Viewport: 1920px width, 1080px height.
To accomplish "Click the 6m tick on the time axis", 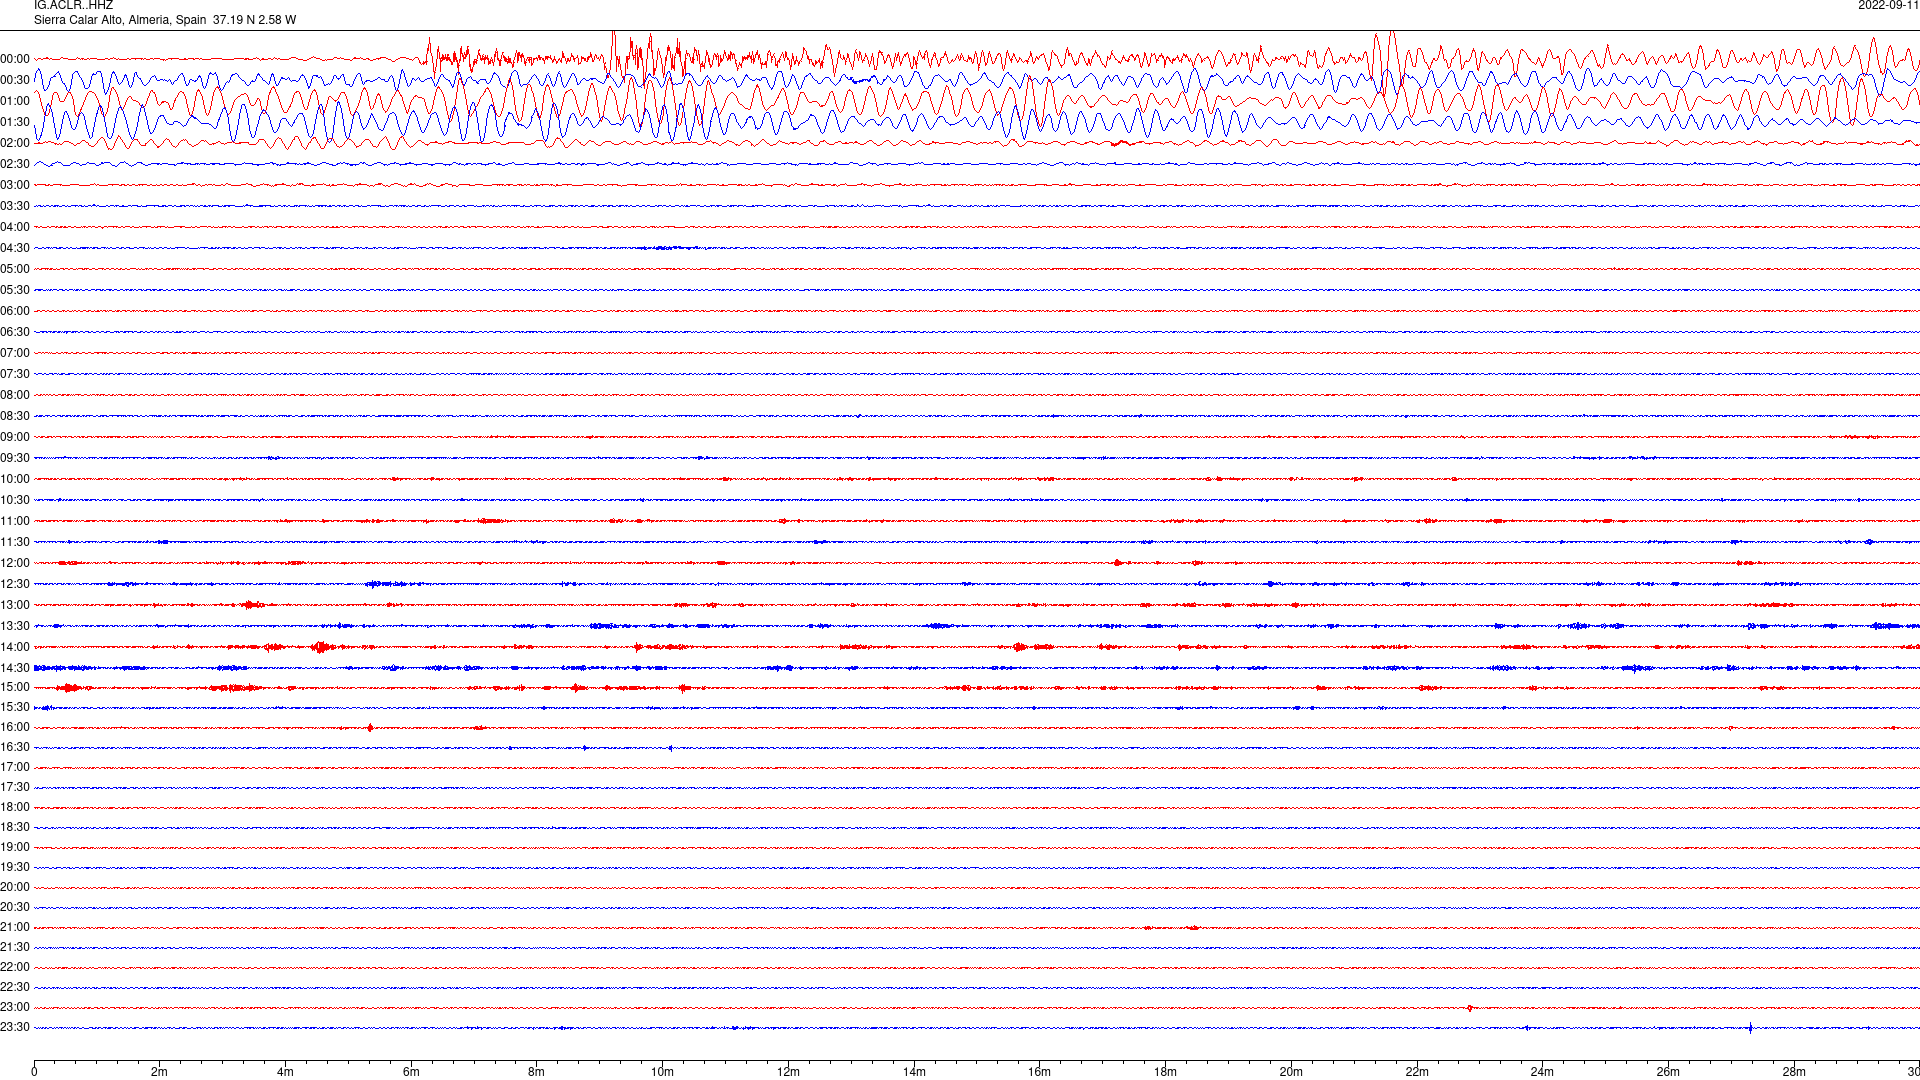I will click(x=411, y=1072).
